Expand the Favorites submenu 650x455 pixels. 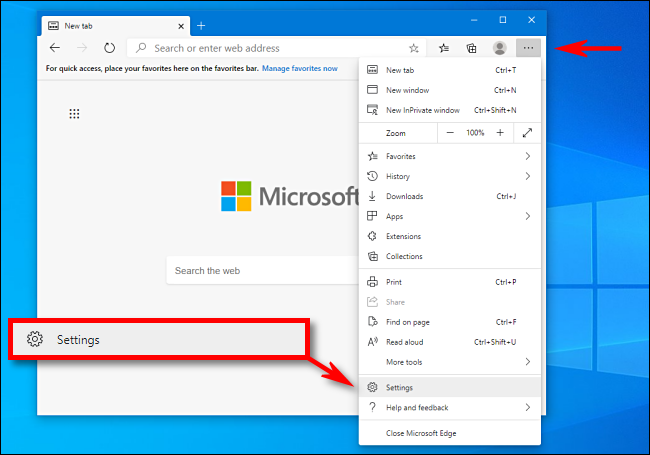450,156
